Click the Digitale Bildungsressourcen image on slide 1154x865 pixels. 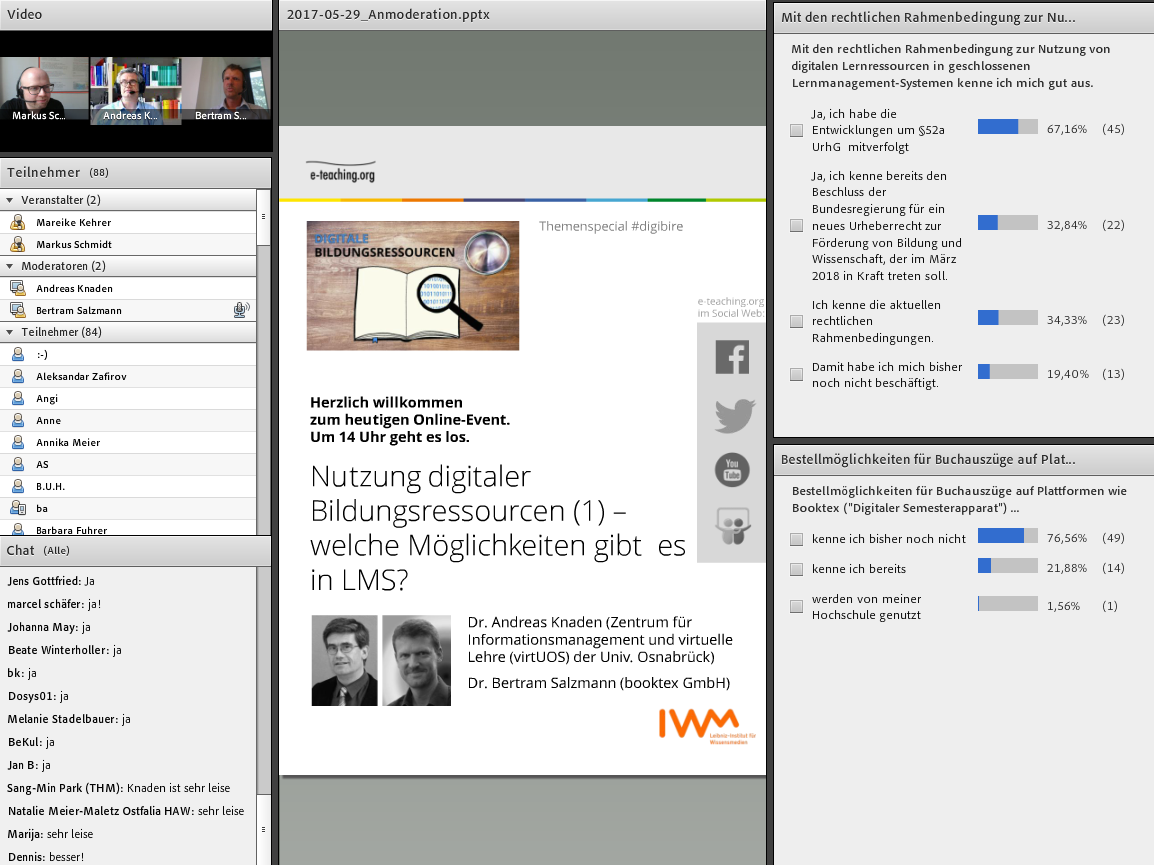click(413, 285)
